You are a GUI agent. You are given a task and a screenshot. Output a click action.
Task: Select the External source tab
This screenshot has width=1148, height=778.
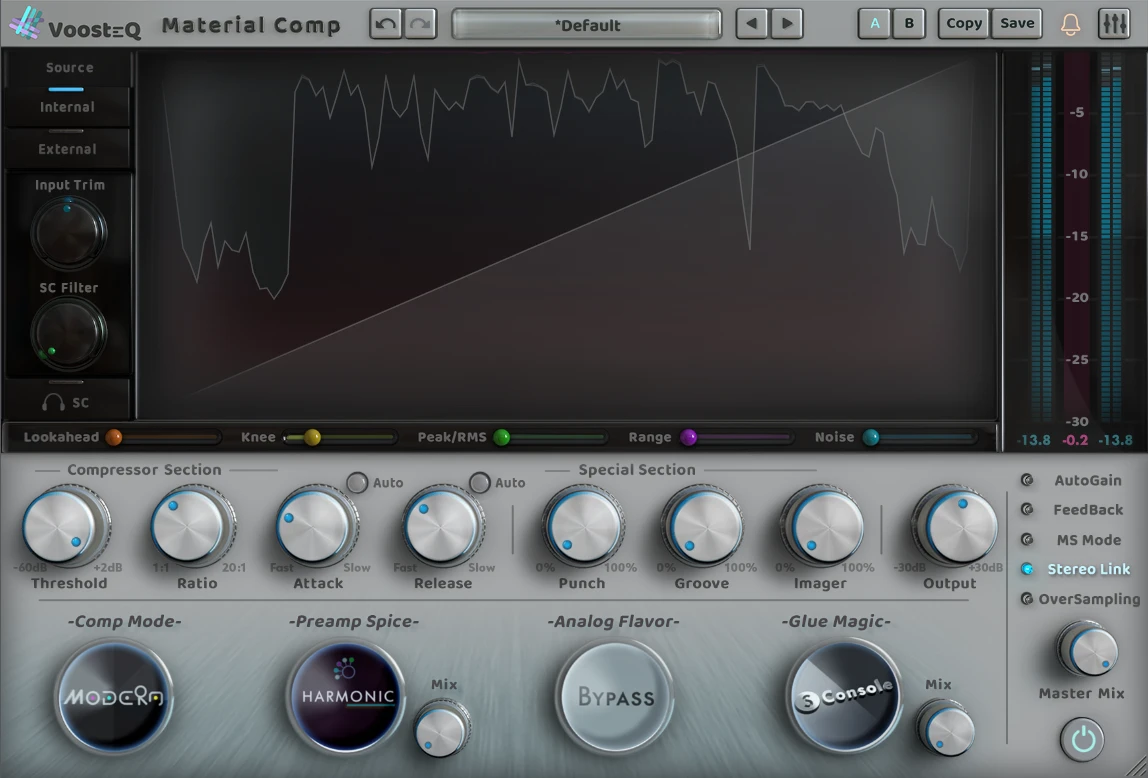[67, 149]
